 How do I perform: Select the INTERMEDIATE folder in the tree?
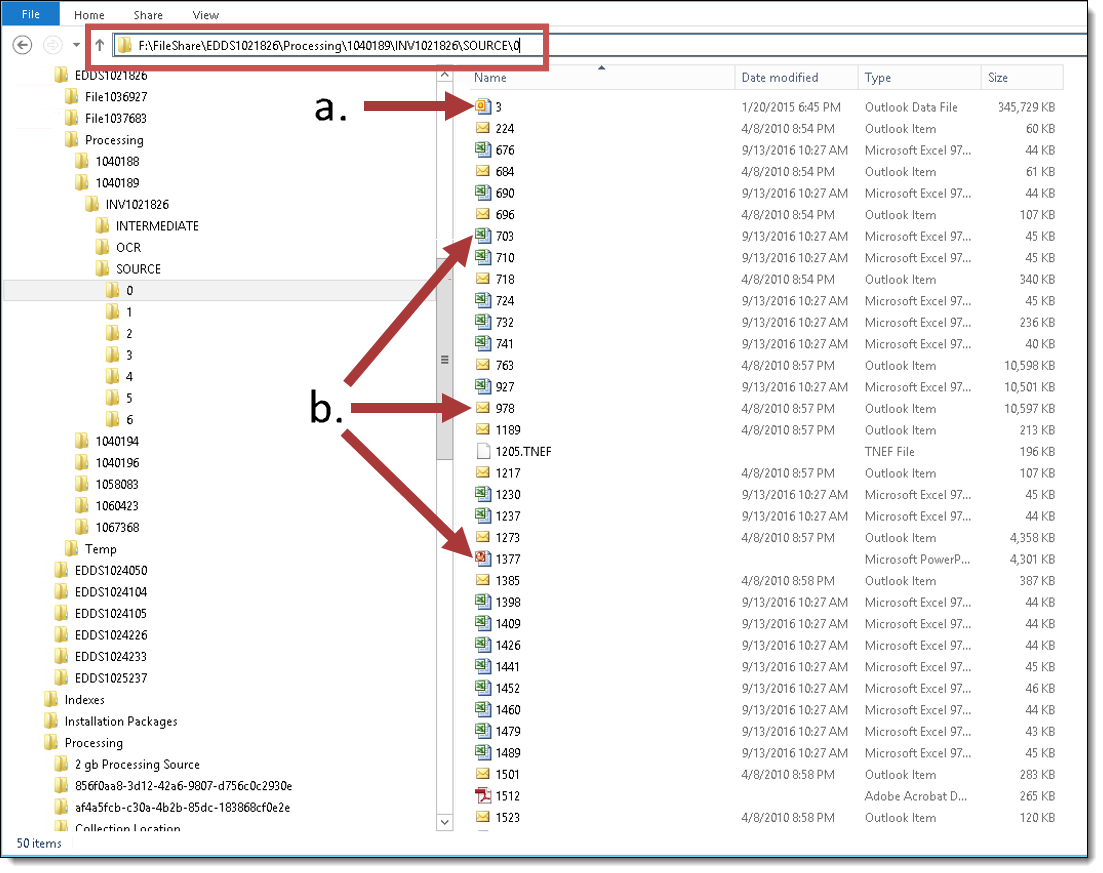coord(157,226)
